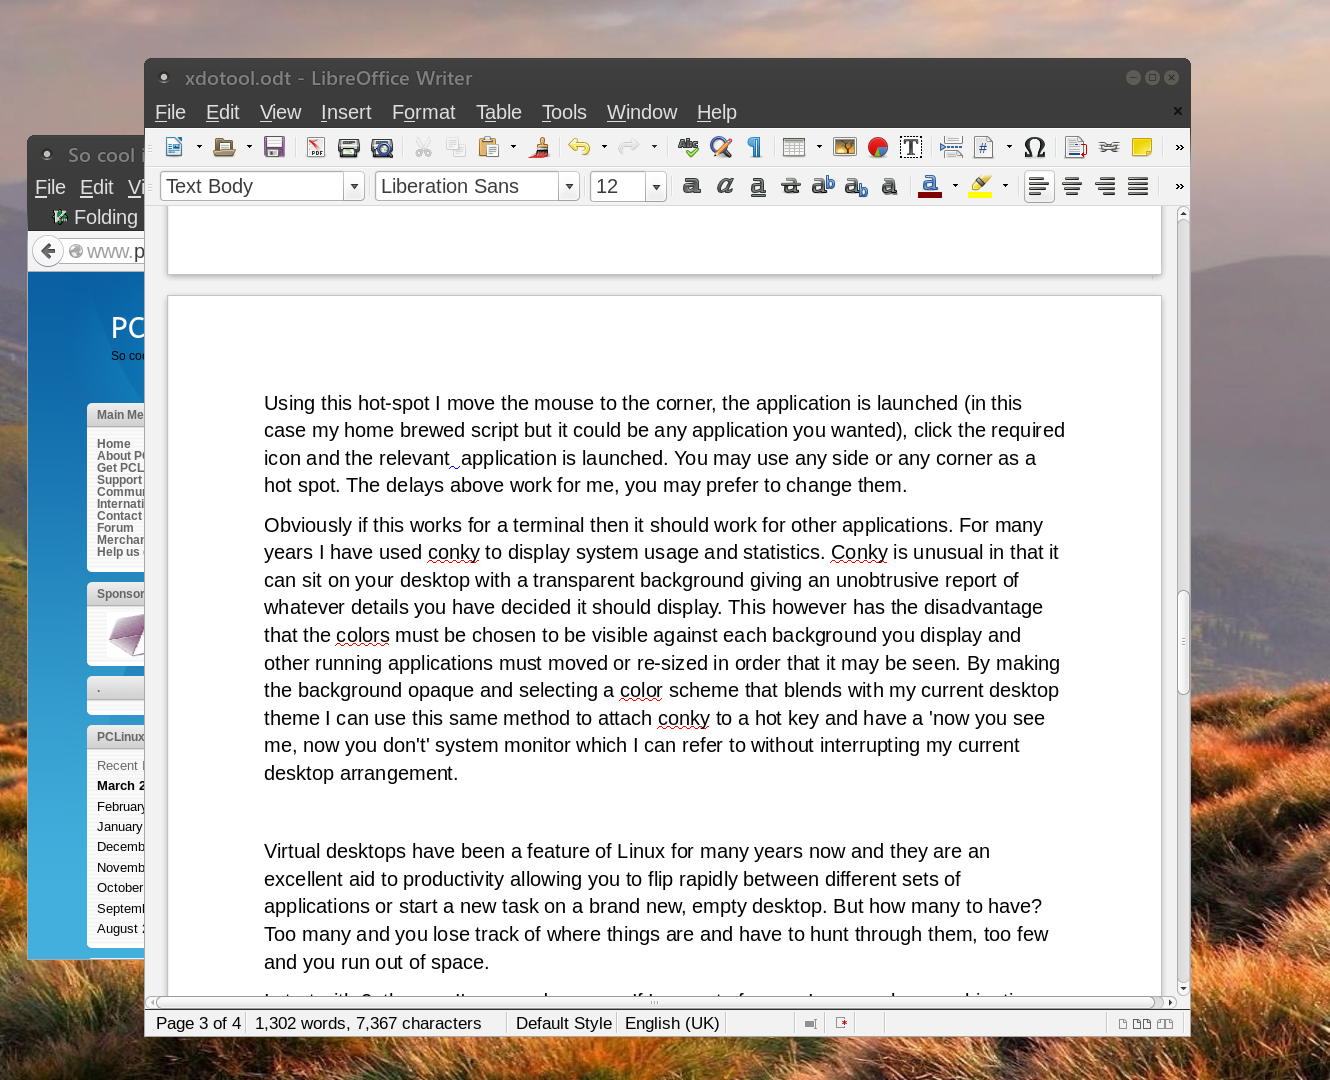Click English (UK) language in status bar
Screen dimensions: 1330x1080
click(672, 1023)
